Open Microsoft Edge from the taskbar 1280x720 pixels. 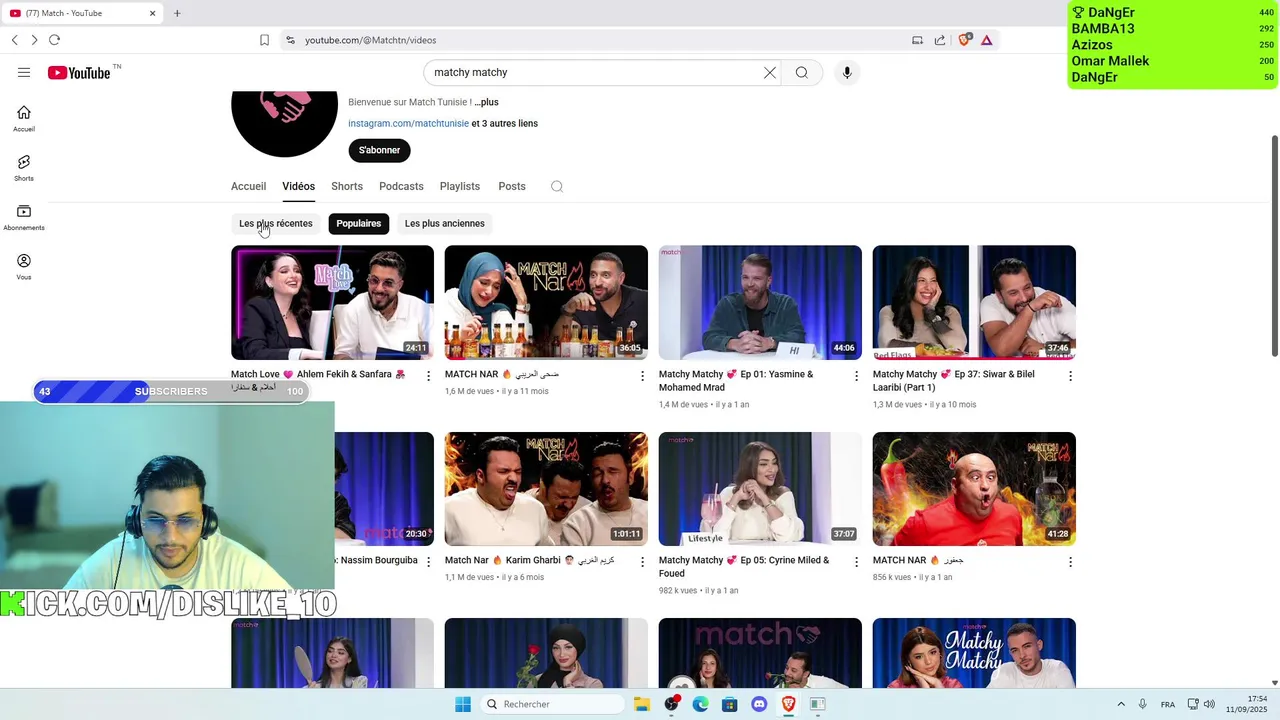pos(700,704)
